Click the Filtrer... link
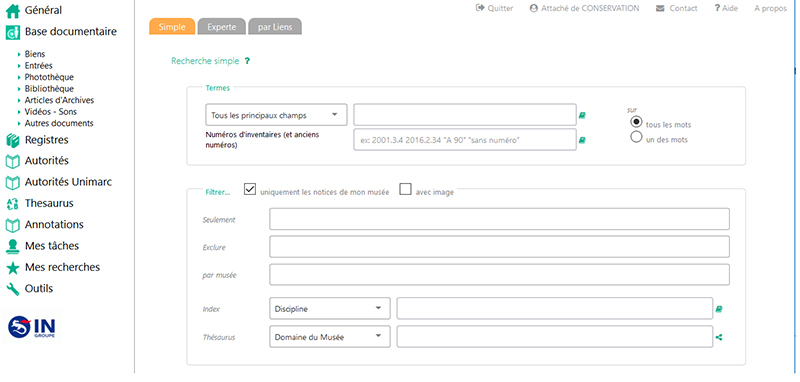 217,192
